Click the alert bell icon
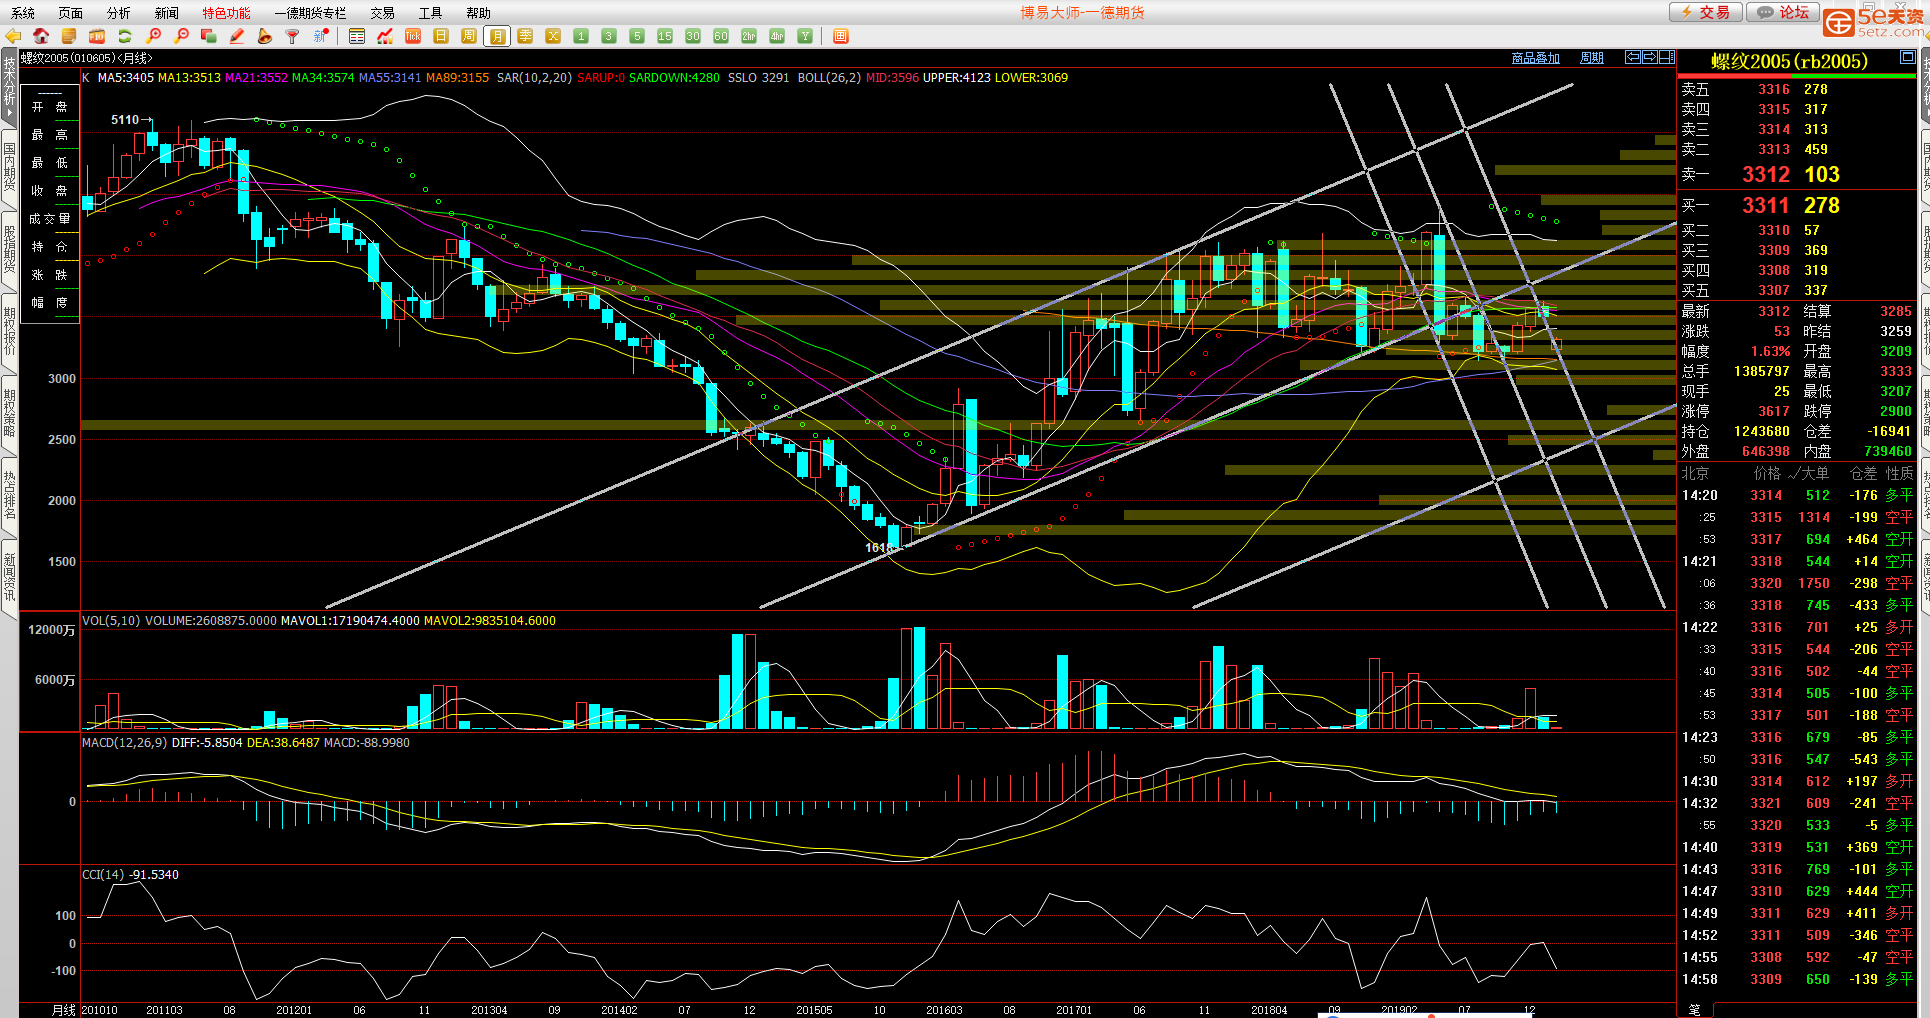This screenshot has height=1018, width=1930. (x=265, y=36)
